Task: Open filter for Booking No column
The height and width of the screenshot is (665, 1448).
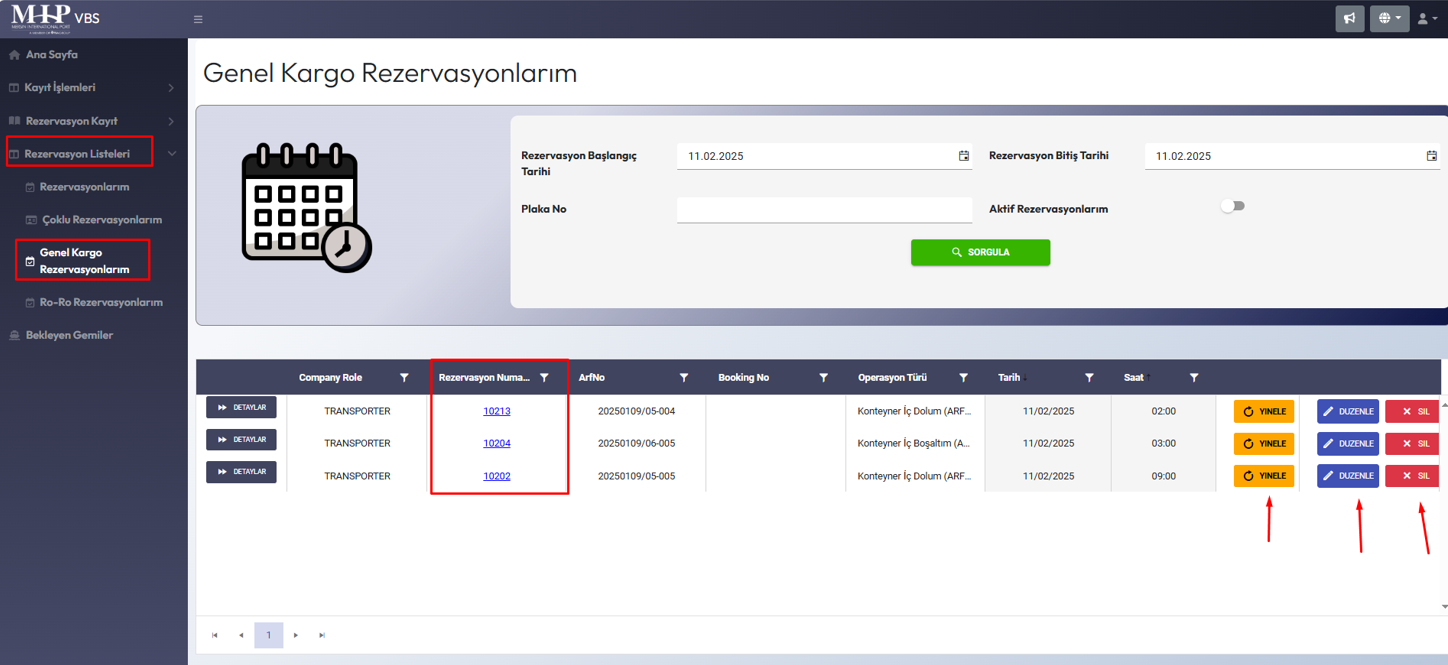Action: pyautogui.click(x=823, y=378)
